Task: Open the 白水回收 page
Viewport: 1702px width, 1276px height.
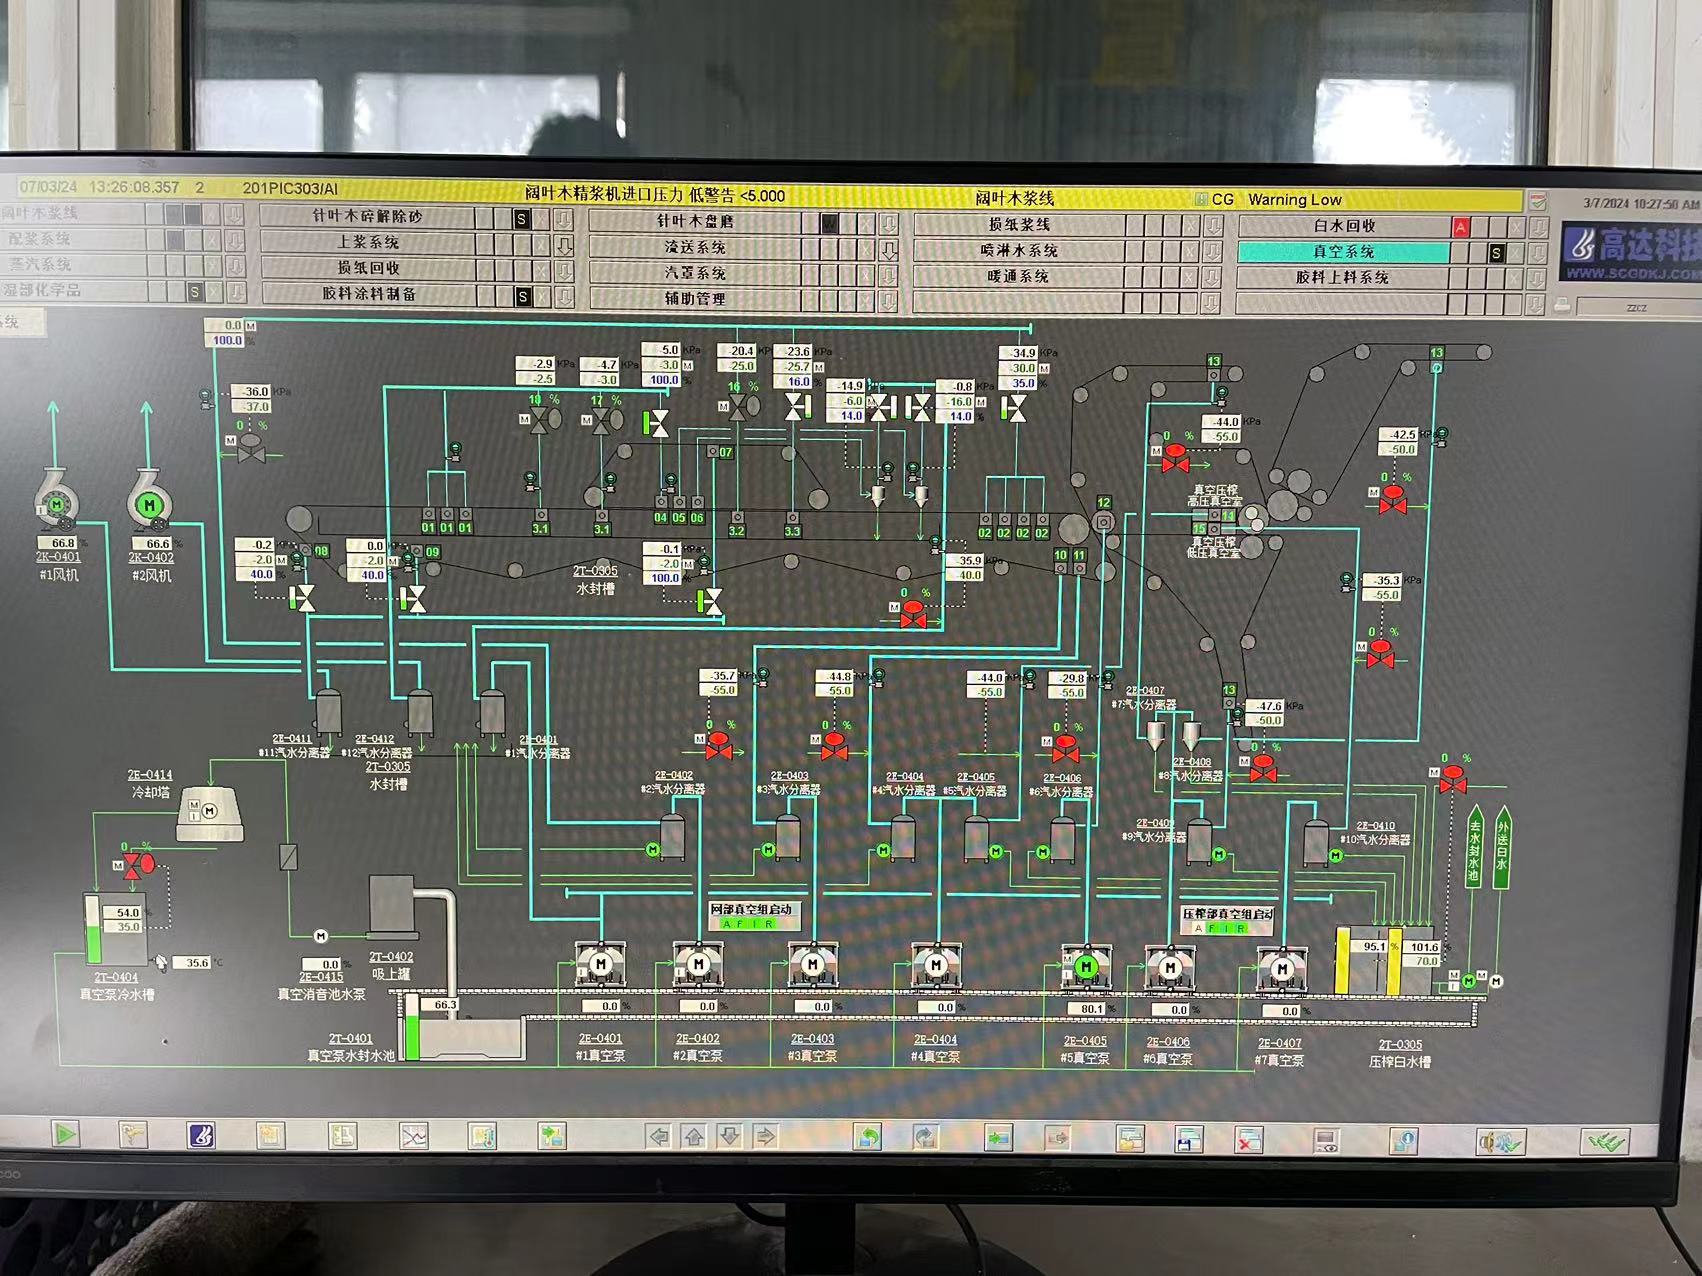Action: tap(1343, 226)
